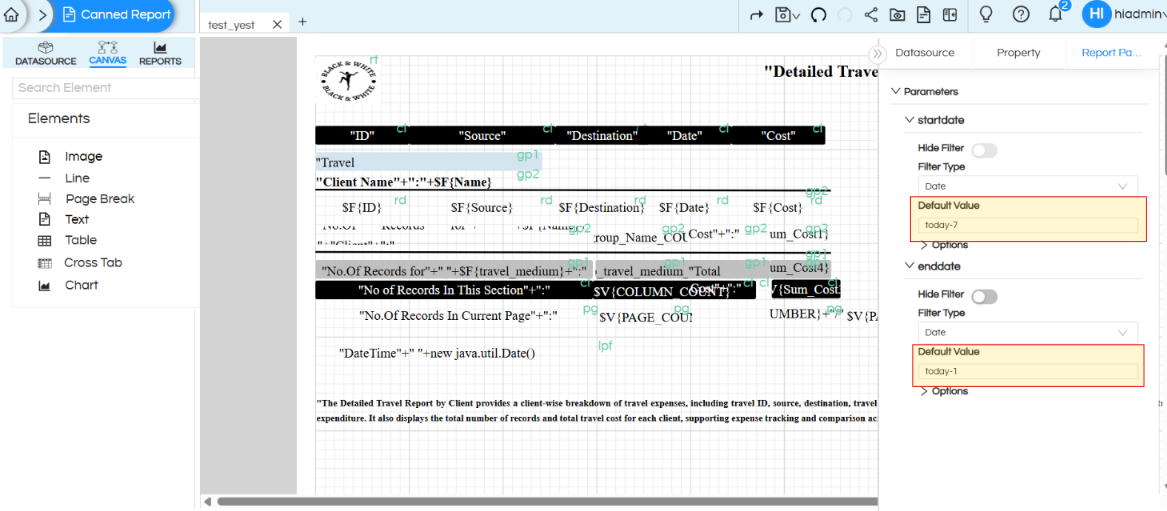
Task: Collapse the right panel with double chevron
Action: pos(877,54)
